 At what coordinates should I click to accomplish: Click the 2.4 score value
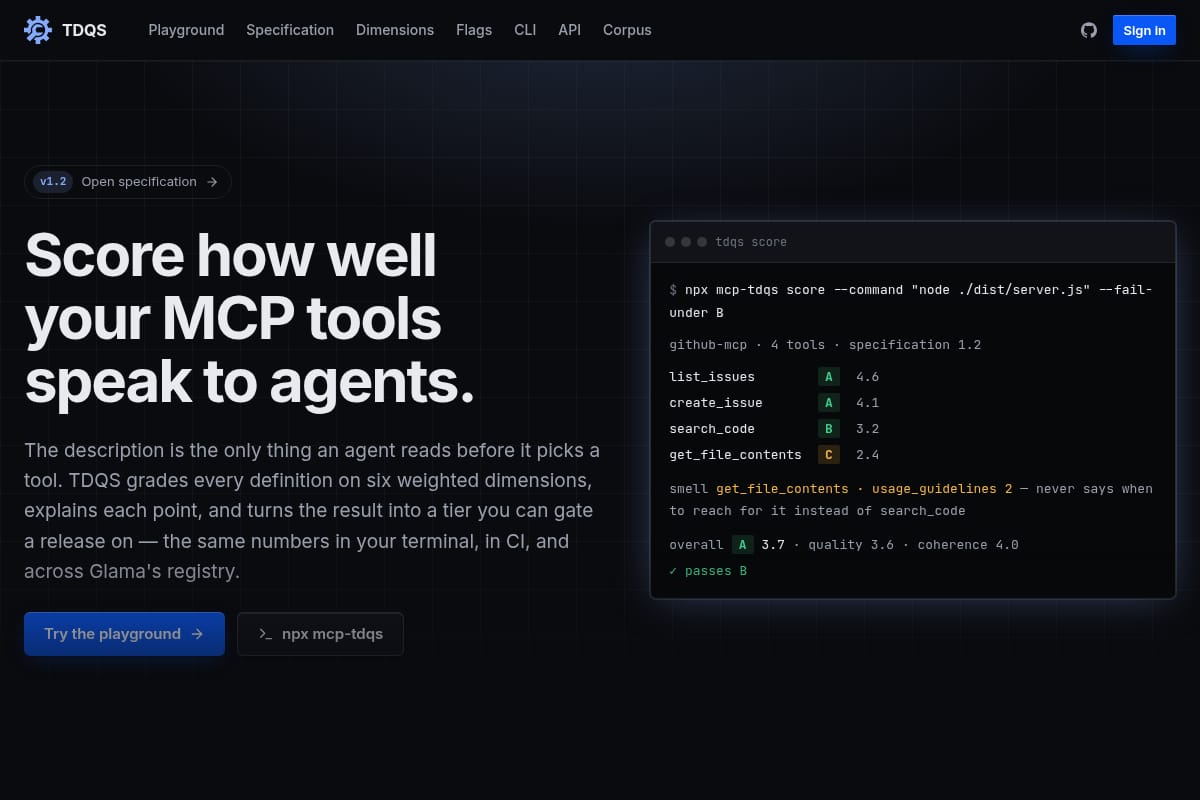[867, 455]
